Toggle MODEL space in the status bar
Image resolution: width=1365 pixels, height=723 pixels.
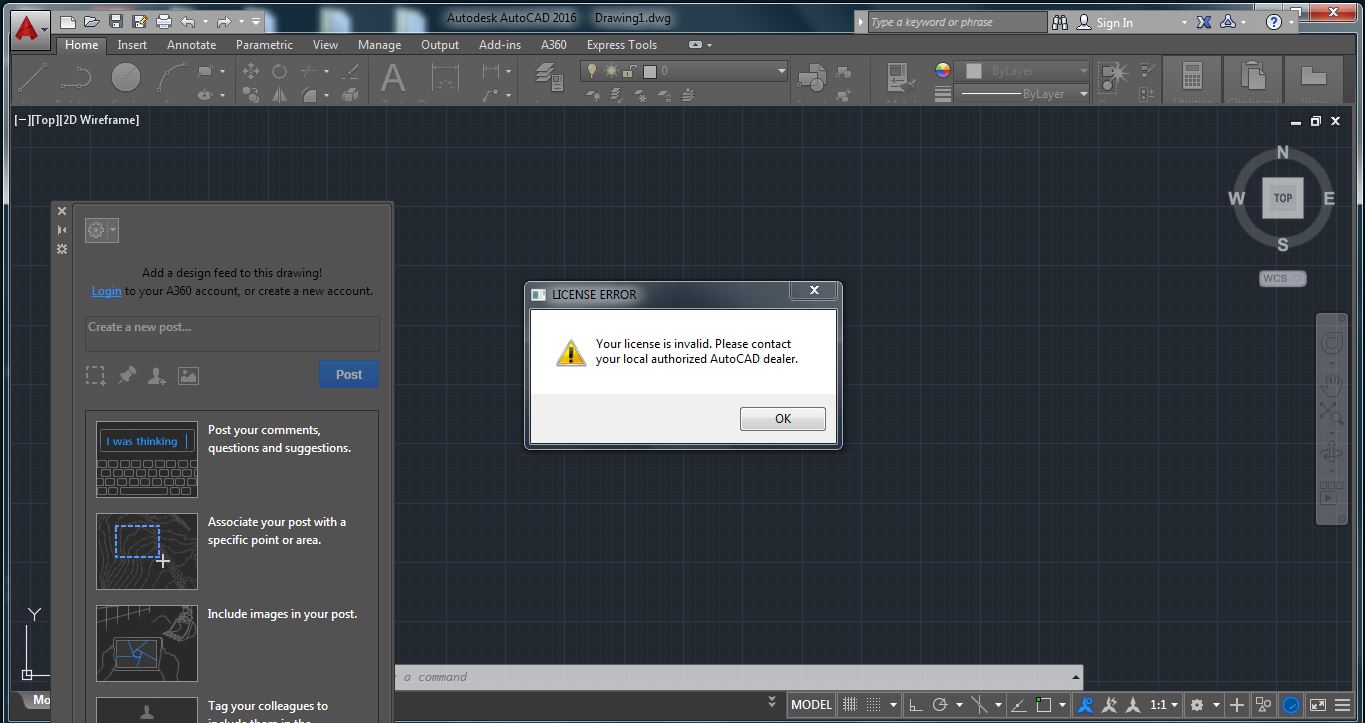(811, 704)
